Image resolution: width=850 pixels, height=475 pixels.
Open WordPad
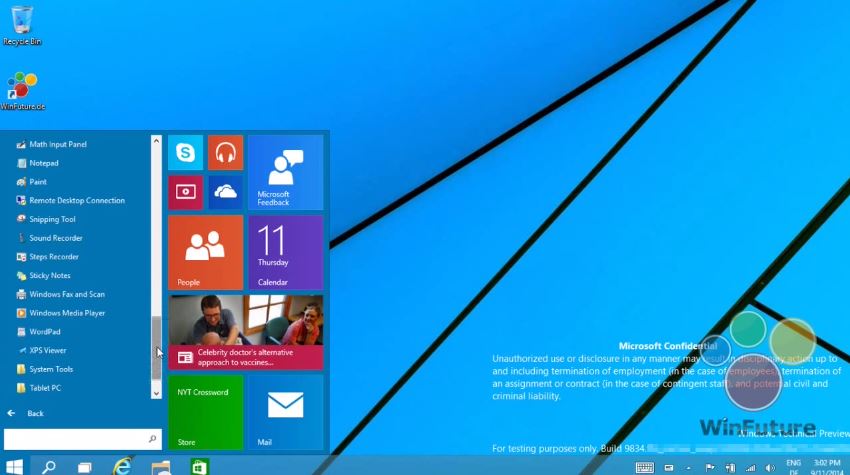[38, 332]
